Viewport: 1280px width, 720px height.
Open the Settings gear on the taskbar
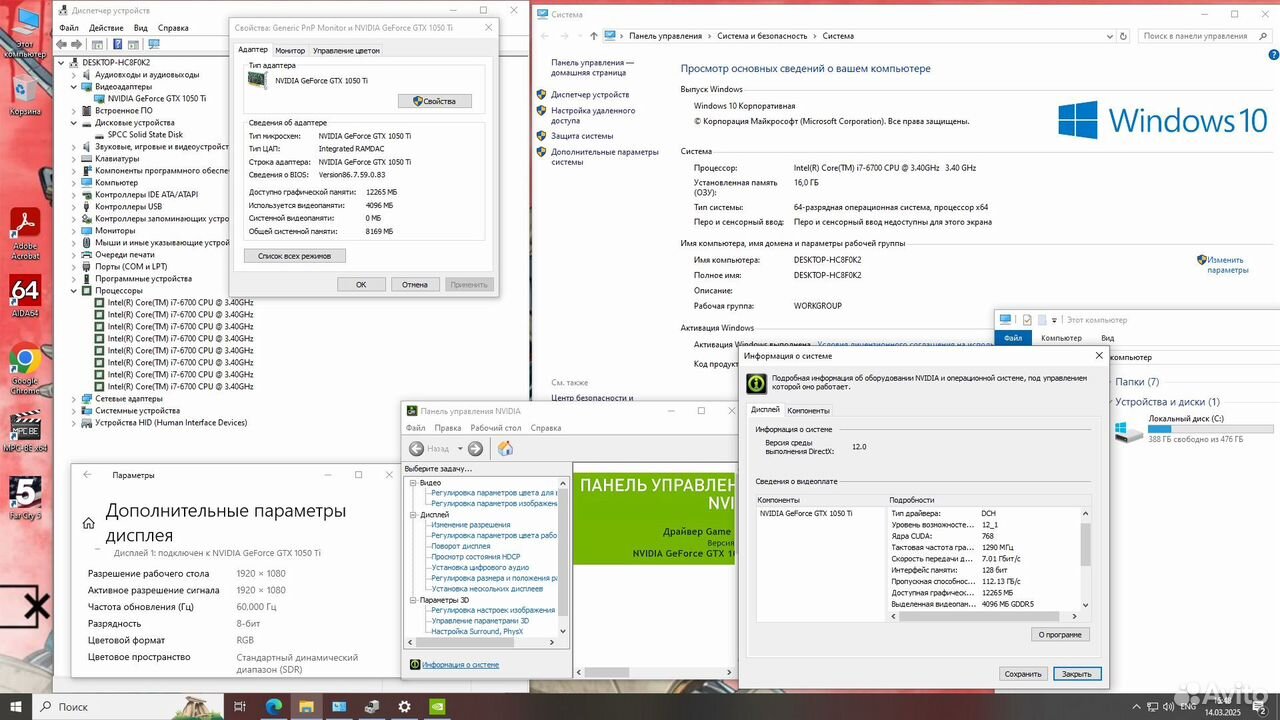click(404, 706)
